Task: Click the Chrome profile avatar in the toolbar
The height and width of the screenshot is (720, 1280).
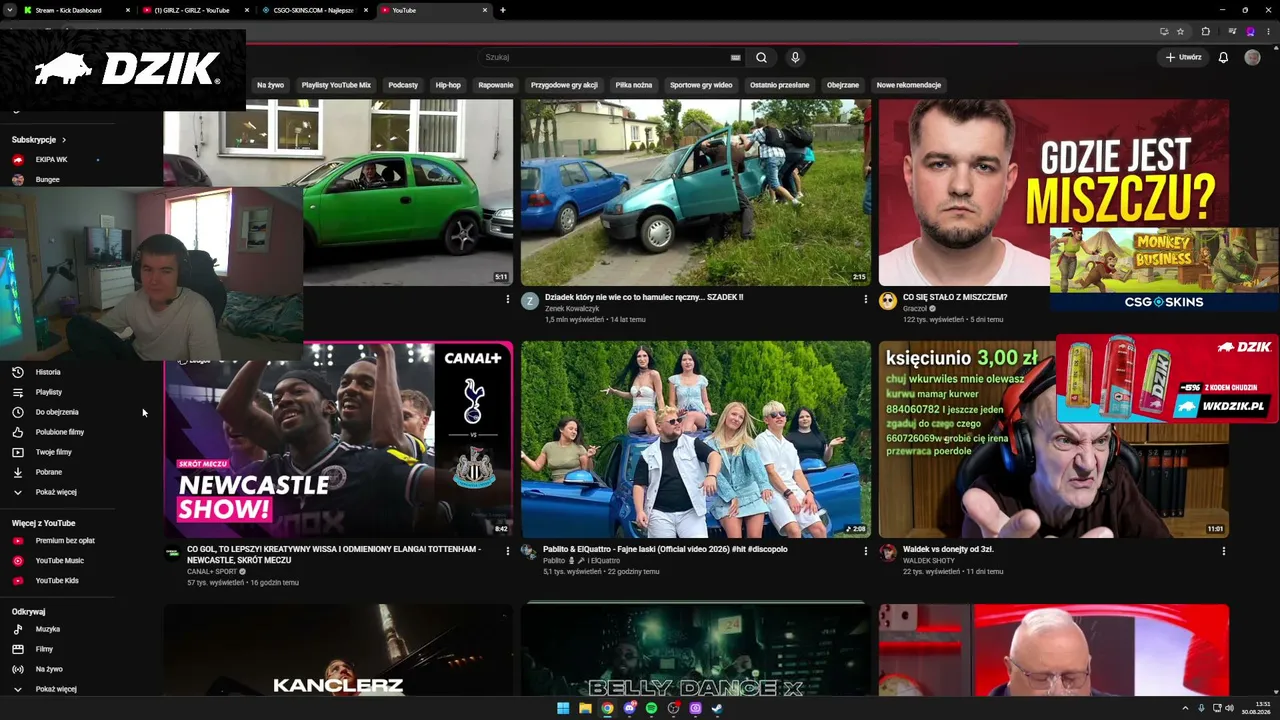Action: click(1250, 31)
